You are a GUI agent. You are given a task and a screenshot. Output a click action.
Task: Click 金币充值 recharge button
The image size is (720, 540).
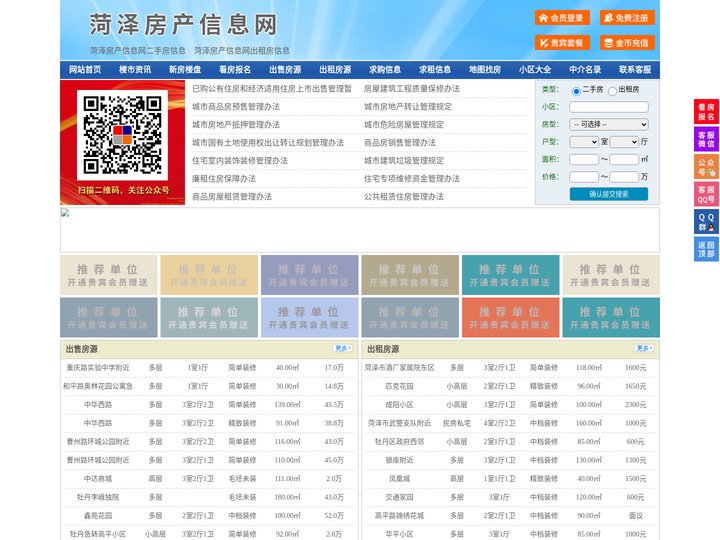(x=627, y=43)
